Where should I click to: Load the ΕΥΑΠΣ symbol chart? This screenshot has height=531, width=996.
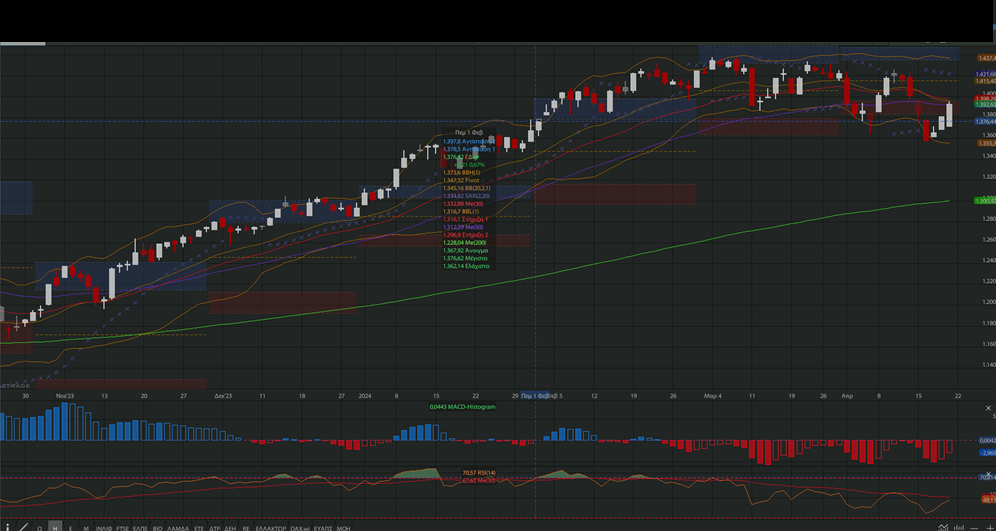323,528
